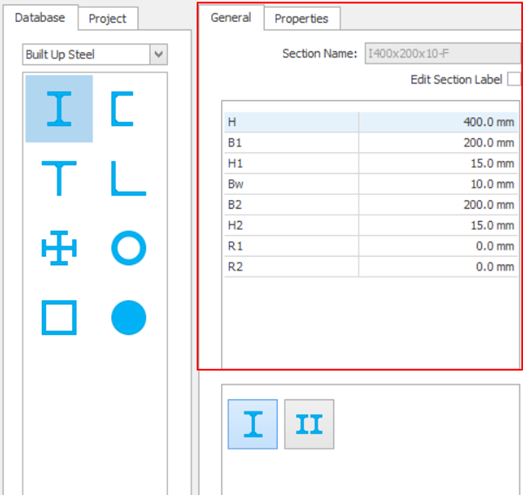Switch to the Project tab
Image resolution: width=523 pixels, height=495 pixels.
coord(107,18)
